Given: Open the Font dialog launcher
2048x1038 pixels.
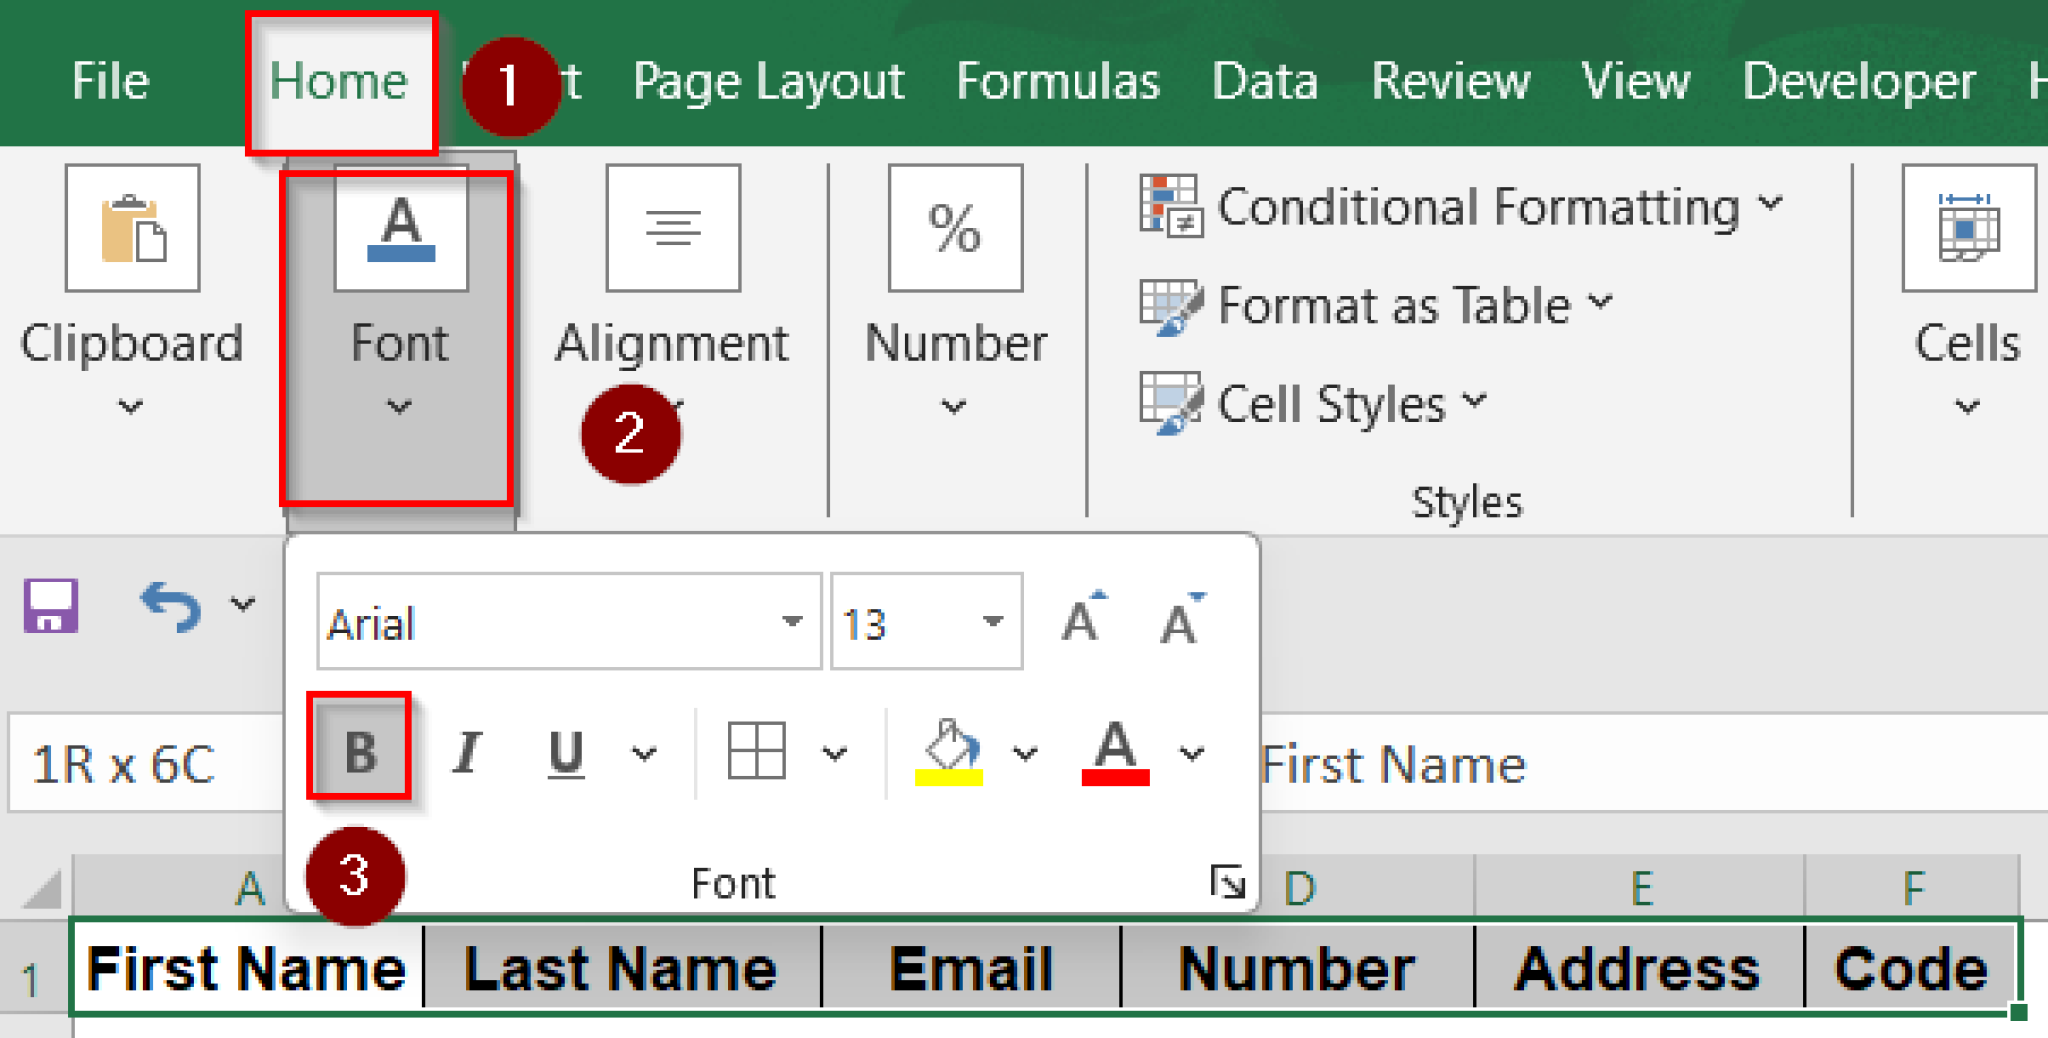Looking at the screenshot, I should [x=1227, y=882].
